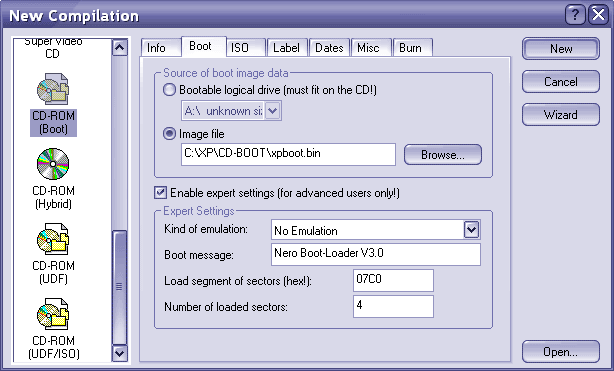Click the Number of loaded sectors field
The image size is (614, 371).
pyautogui.click(x=393, y=306)
